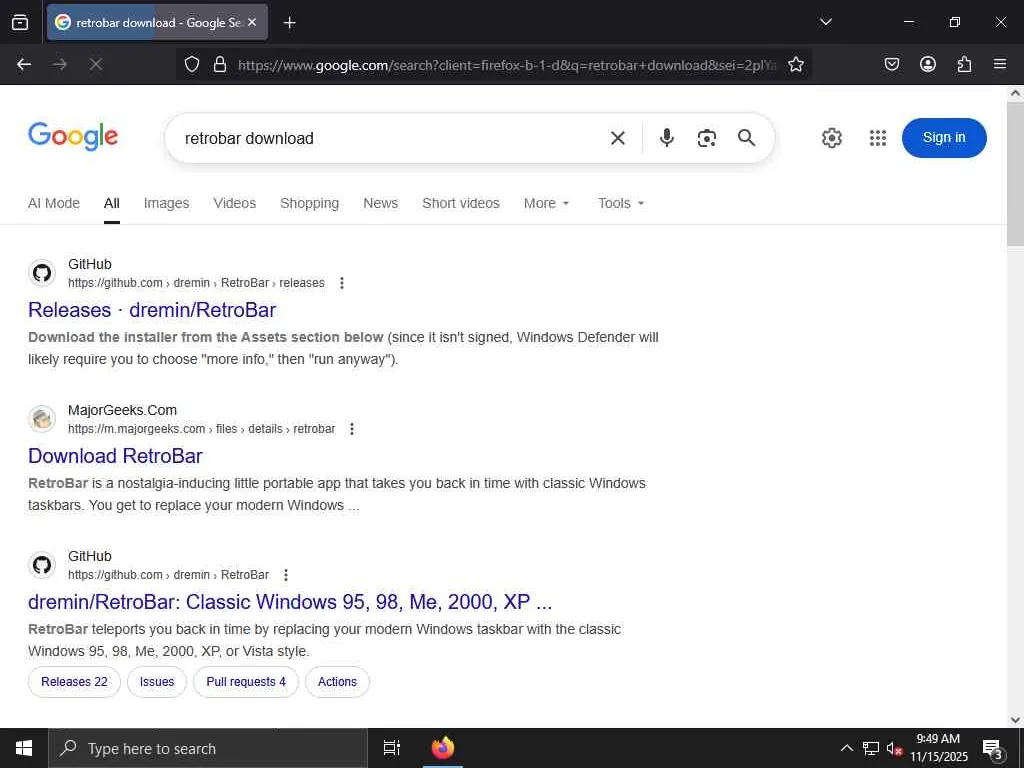
Task: Switch to AI Mode tab
Action: 54,203
